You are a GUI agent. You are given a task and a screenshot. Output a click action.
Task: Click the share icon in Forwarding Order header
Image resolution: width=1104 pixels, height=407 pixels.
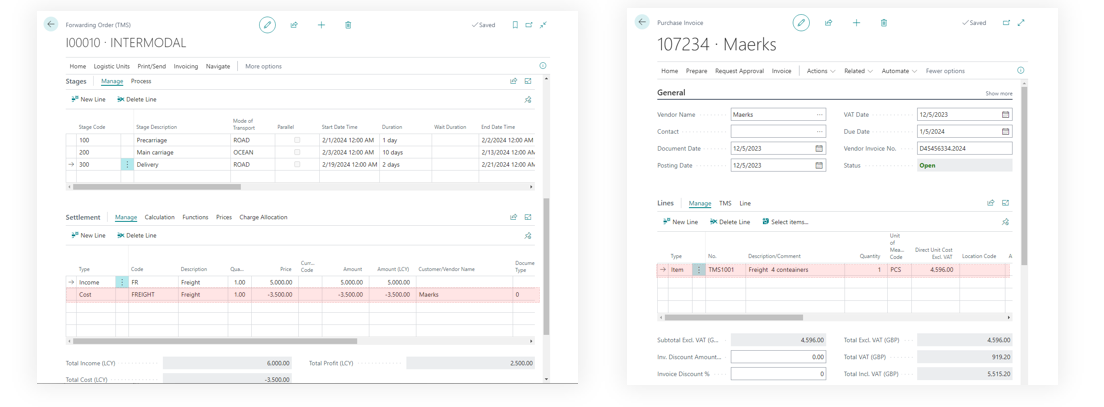(294, 25)
